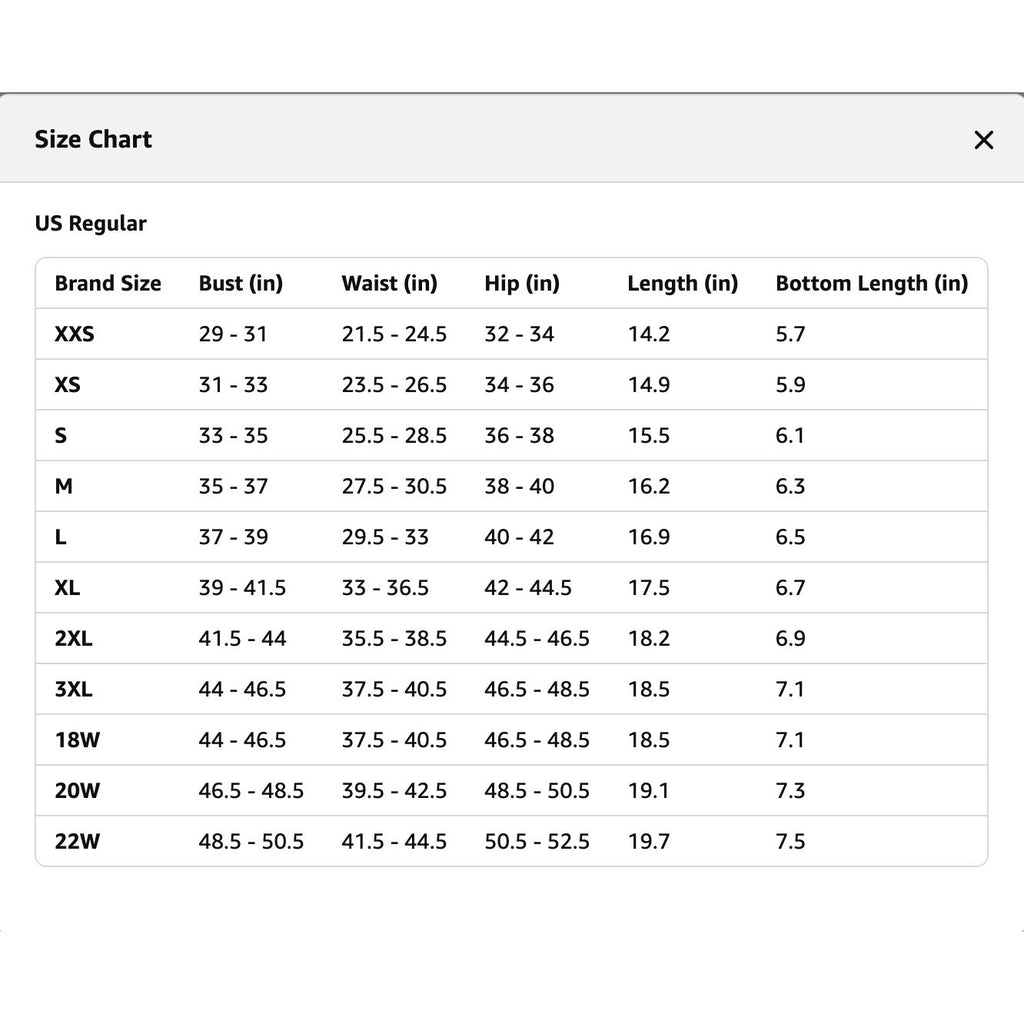This screenshot has height=1024, width=1024.
Task: Select 20W waist value '39.5 - 42.5'
Action: pos(394,790)
